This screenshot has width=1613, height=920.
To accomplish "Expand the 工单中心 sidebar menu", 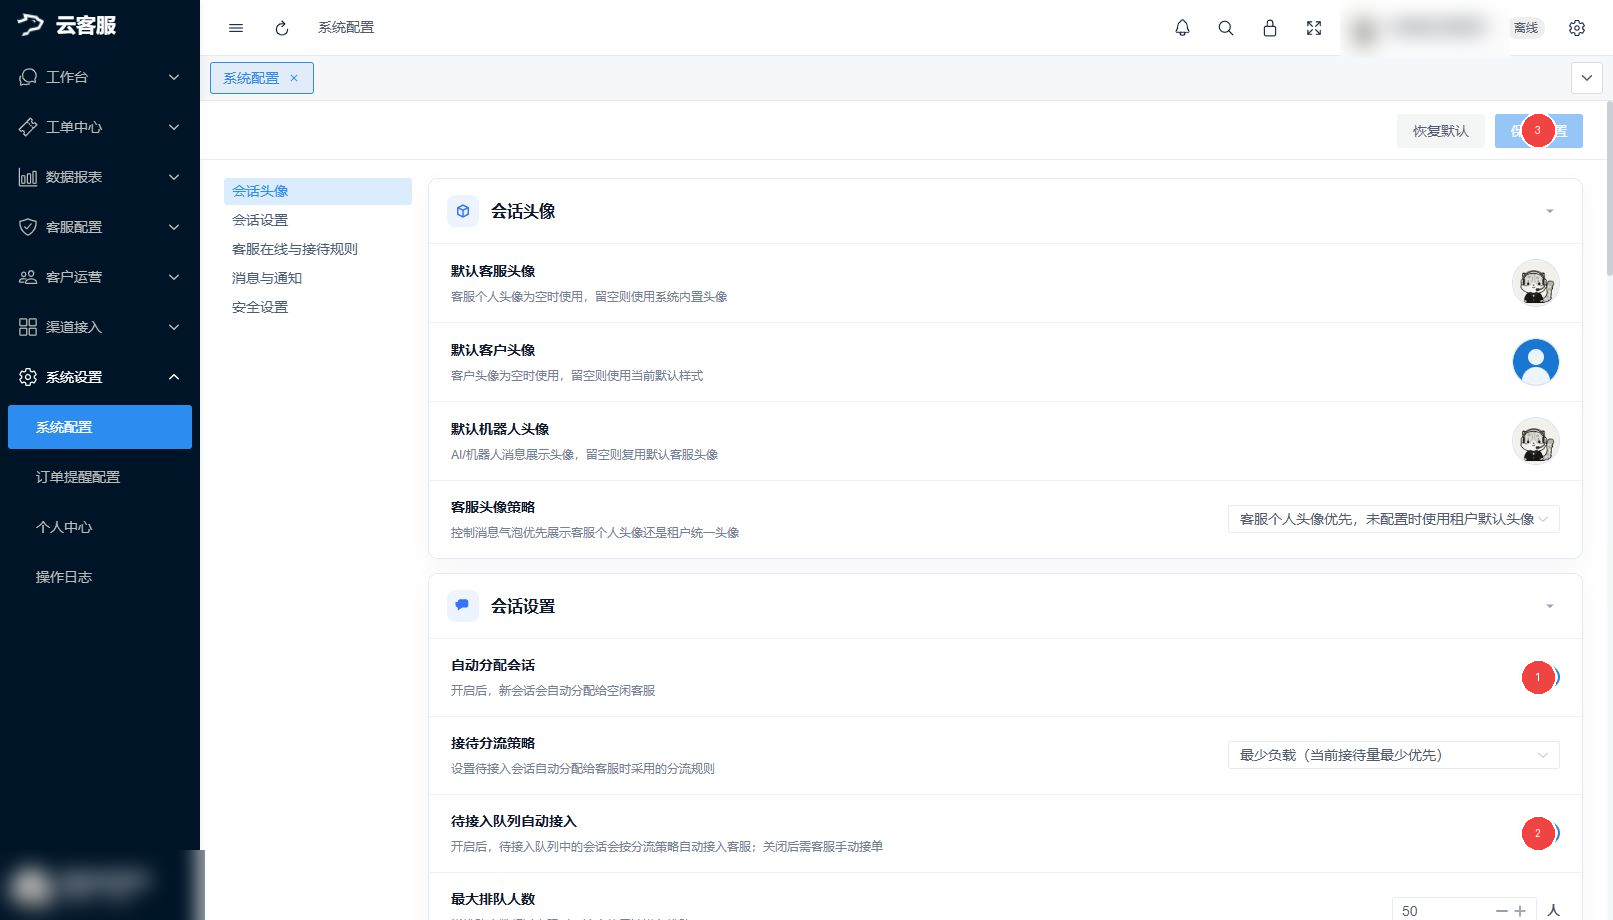I will coord(100,127).
